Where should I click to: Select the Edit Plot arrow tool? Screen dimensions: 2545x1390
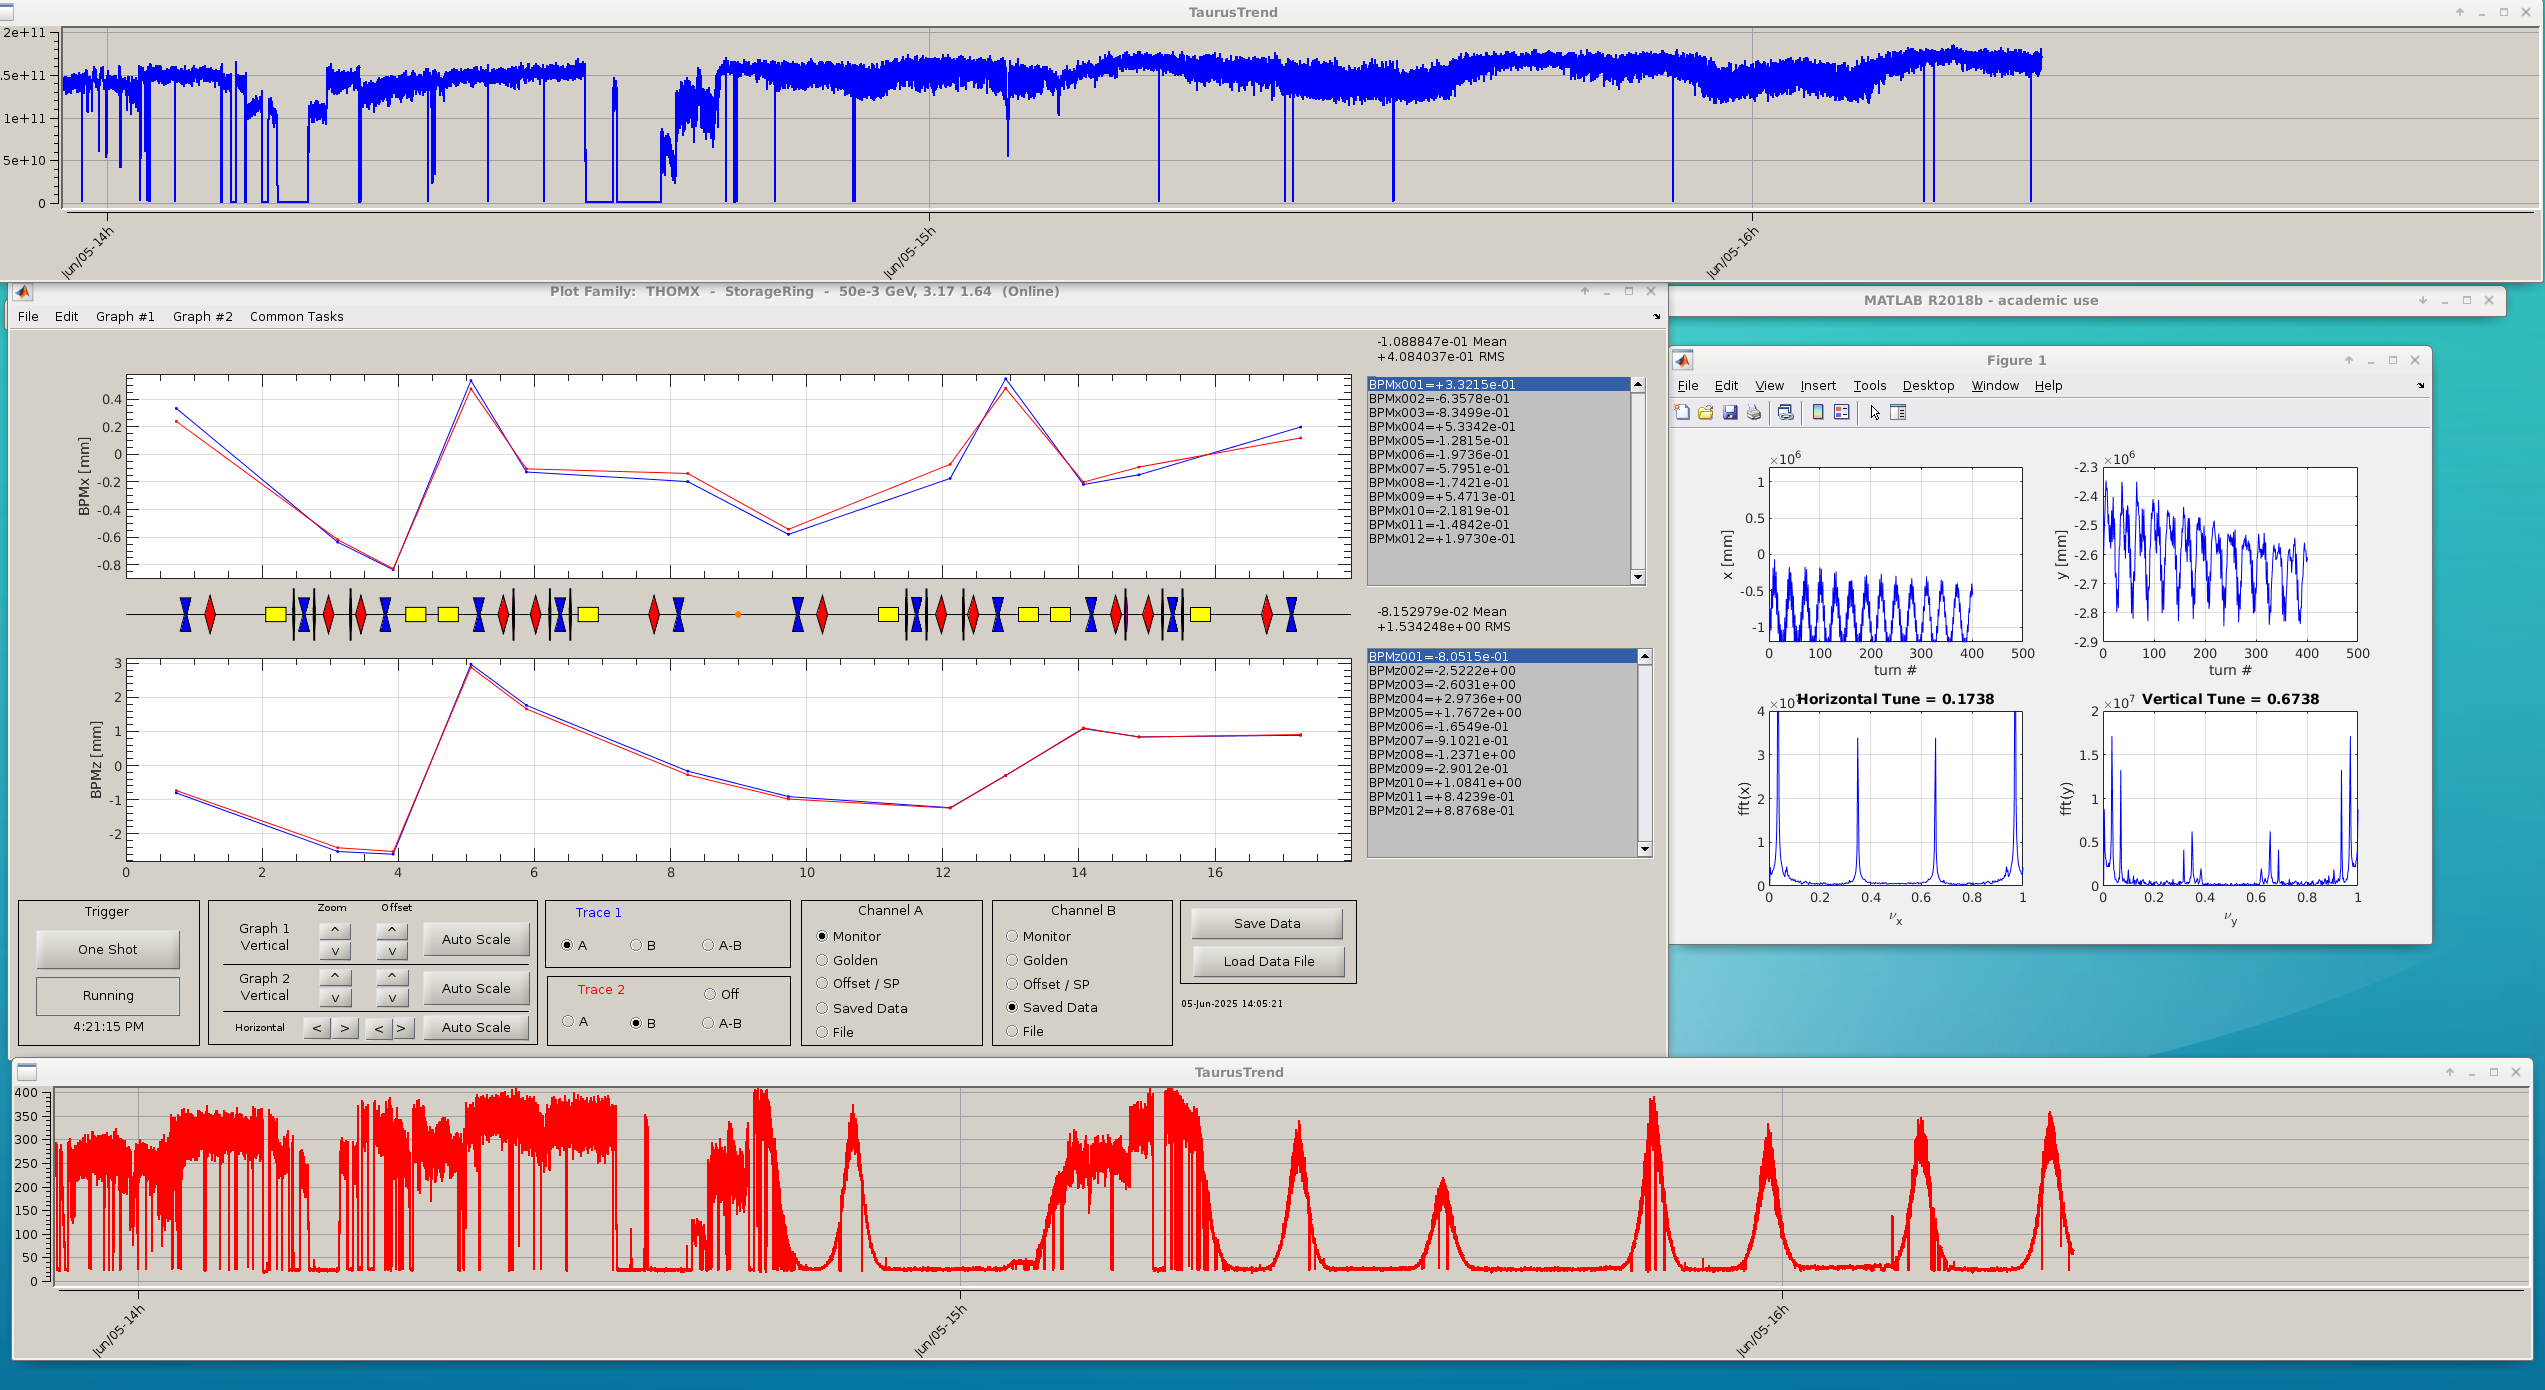pyautogui.click(x=1875, y=412)
